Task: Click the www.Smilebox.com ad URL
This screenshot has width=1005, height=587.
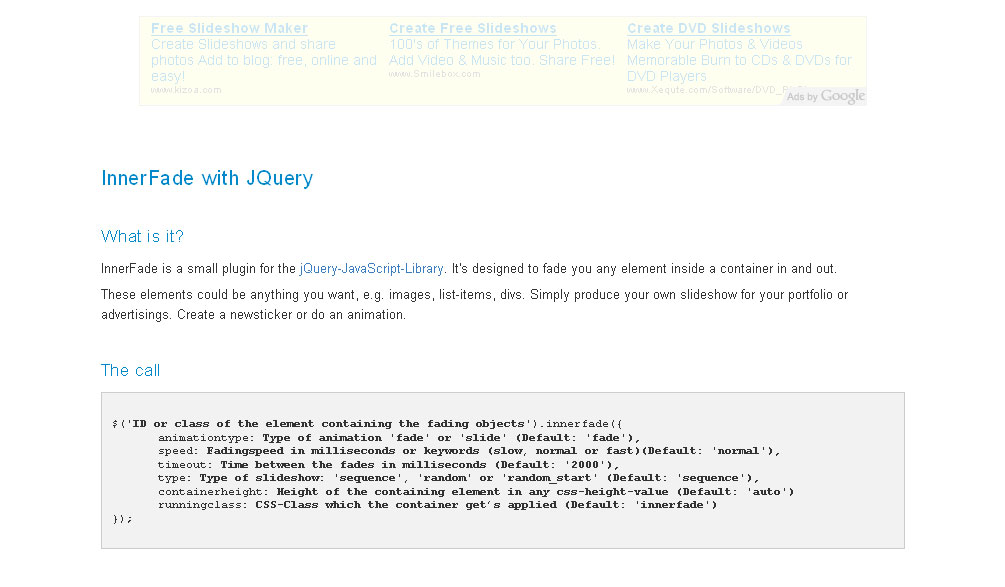Action: [434, 74]
